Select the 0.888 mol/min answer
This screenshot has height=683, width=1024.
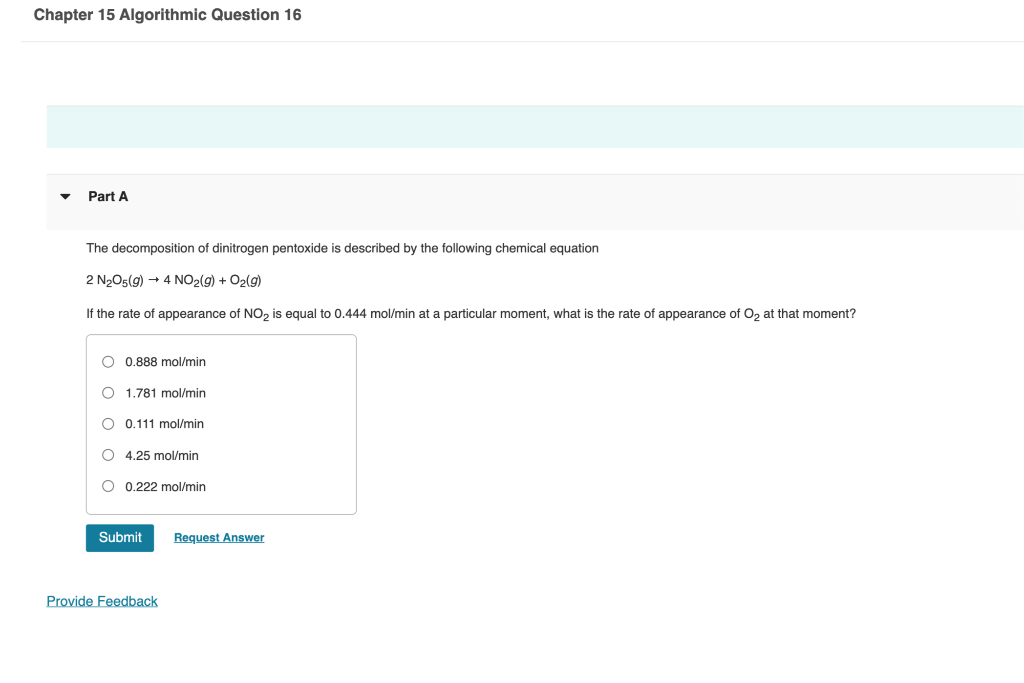coord(107,362)
